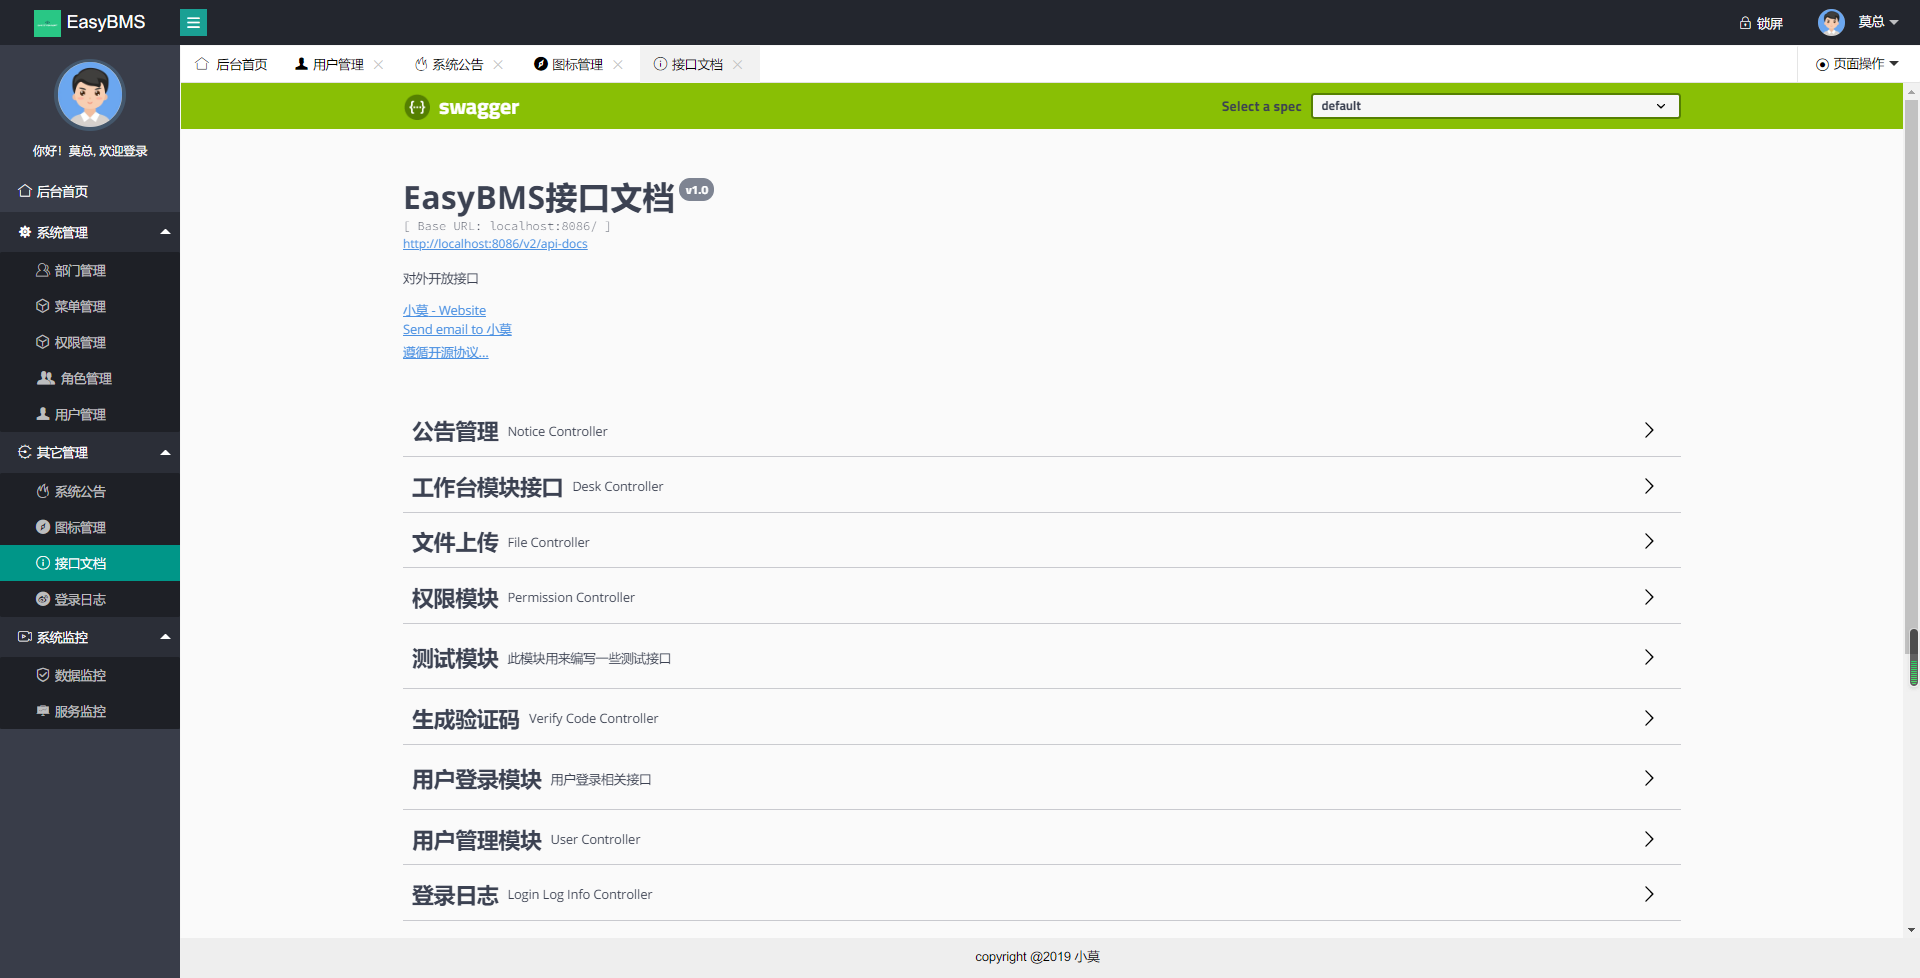Open the api-docs URL link
This screenshot has height=978, width=1920.
pyautogui.click(x=495, y=244)
